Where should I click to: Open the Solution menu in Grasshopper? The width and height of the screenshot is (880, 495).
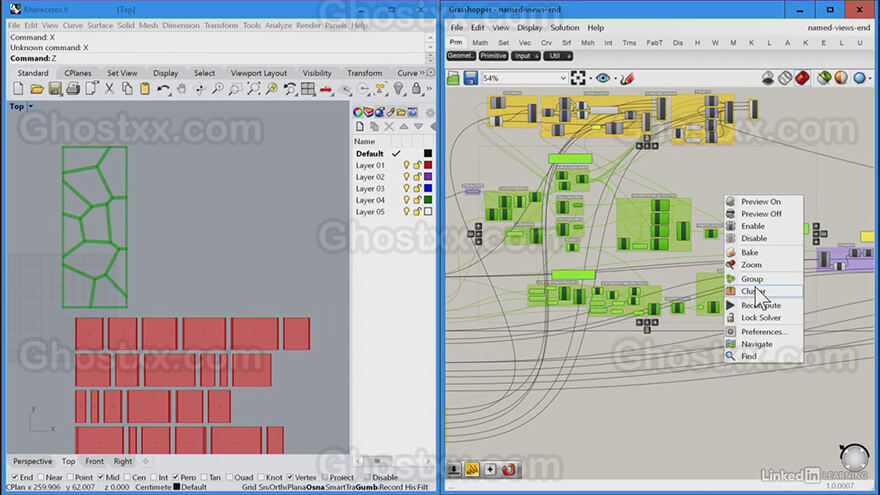tap(564, 28)
